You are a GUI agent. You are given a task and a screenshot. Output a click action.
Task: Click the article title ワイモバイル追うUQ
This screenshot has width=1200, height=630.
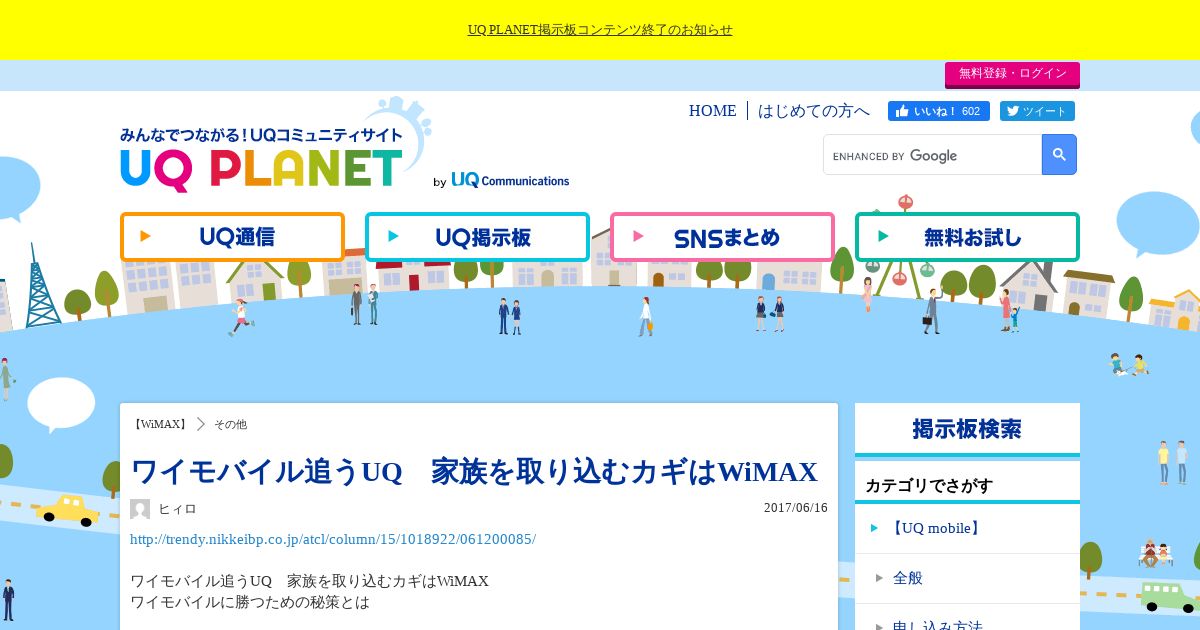click(474, 472)
